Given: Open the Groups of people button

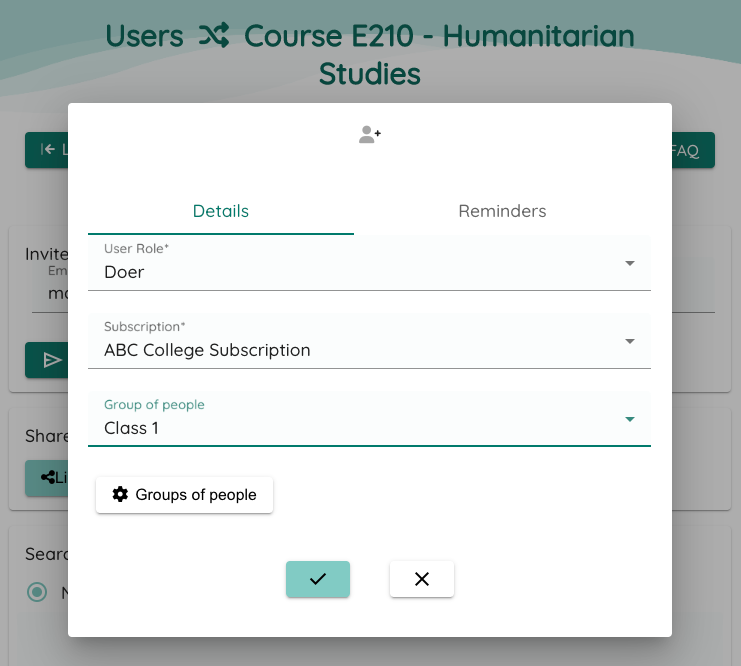Looking at the screenshot, I should [x=184, y=494].
